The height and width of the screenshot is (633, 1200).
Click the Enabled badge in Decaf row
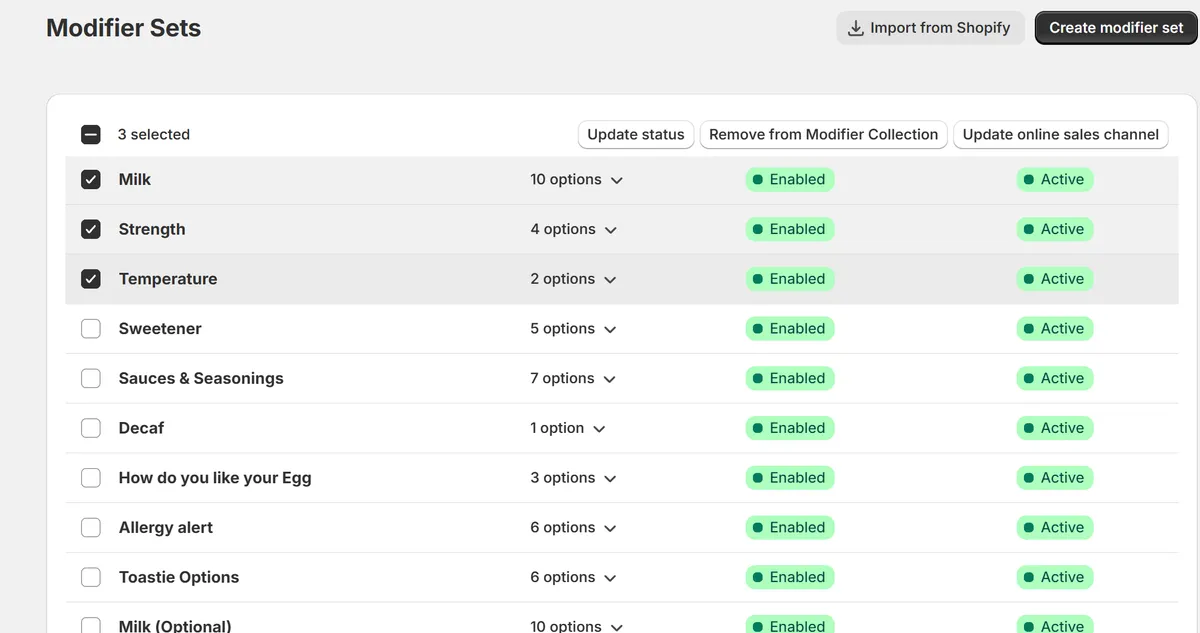[x=790, y=428]
